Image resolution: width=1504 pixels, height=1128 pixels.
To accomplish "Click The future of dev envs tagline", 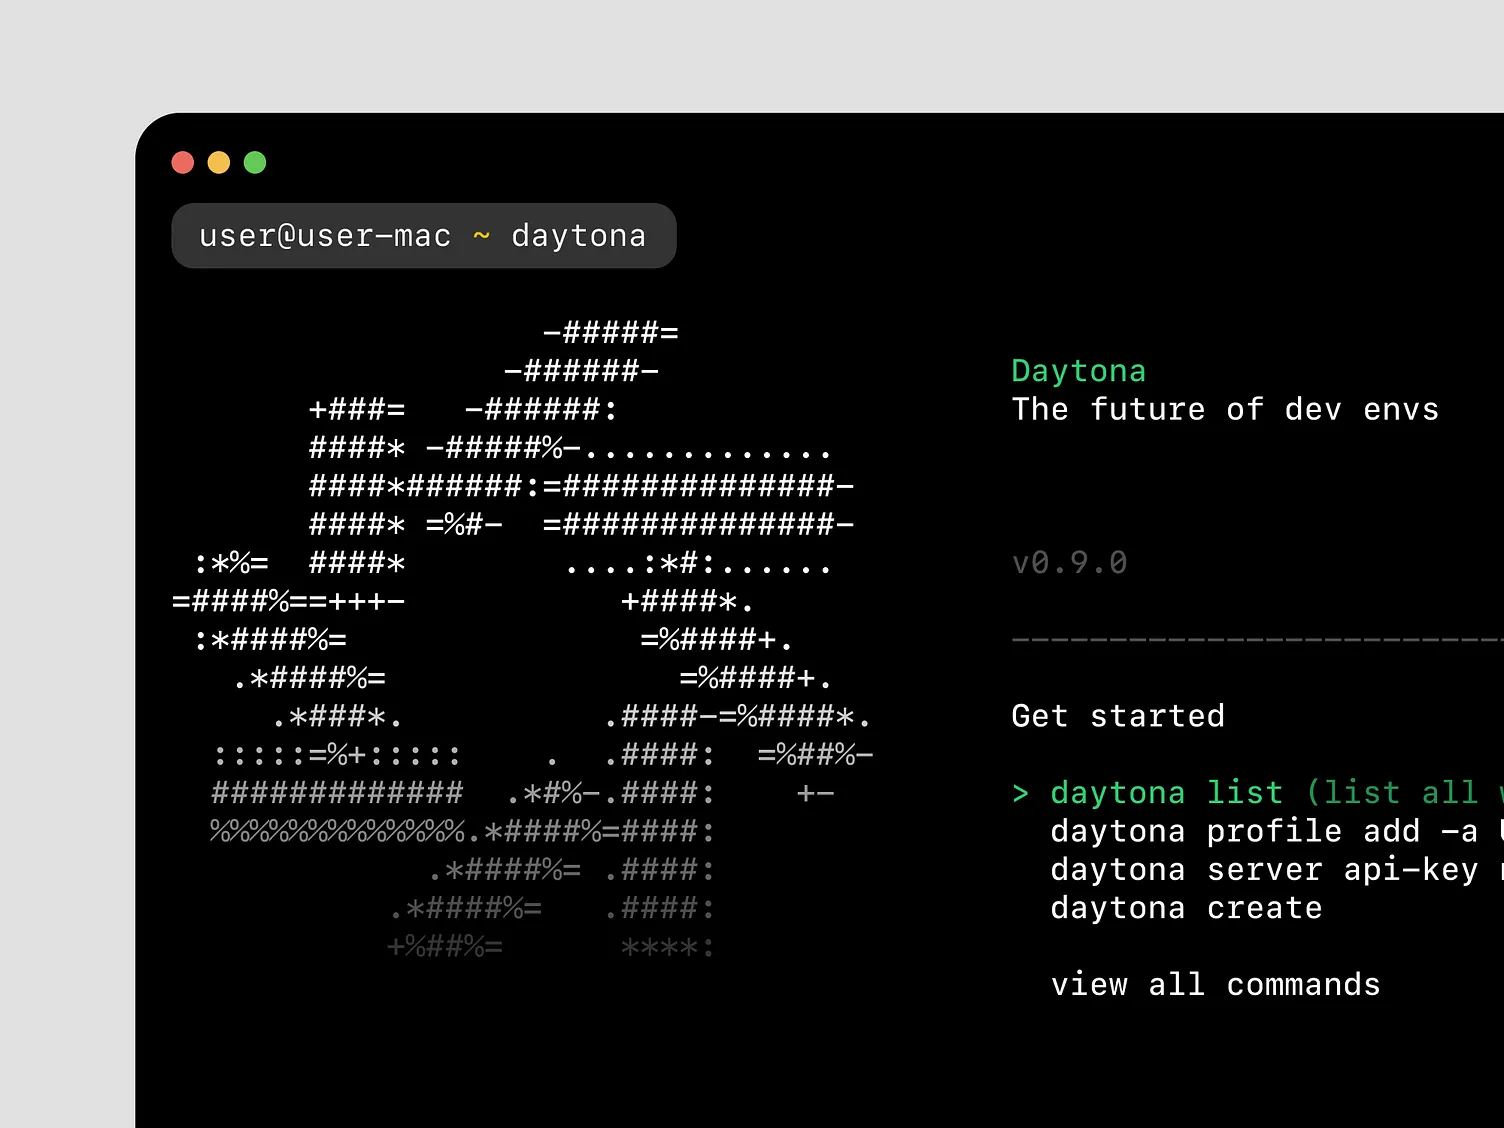I will click(x=1225, y=409).
